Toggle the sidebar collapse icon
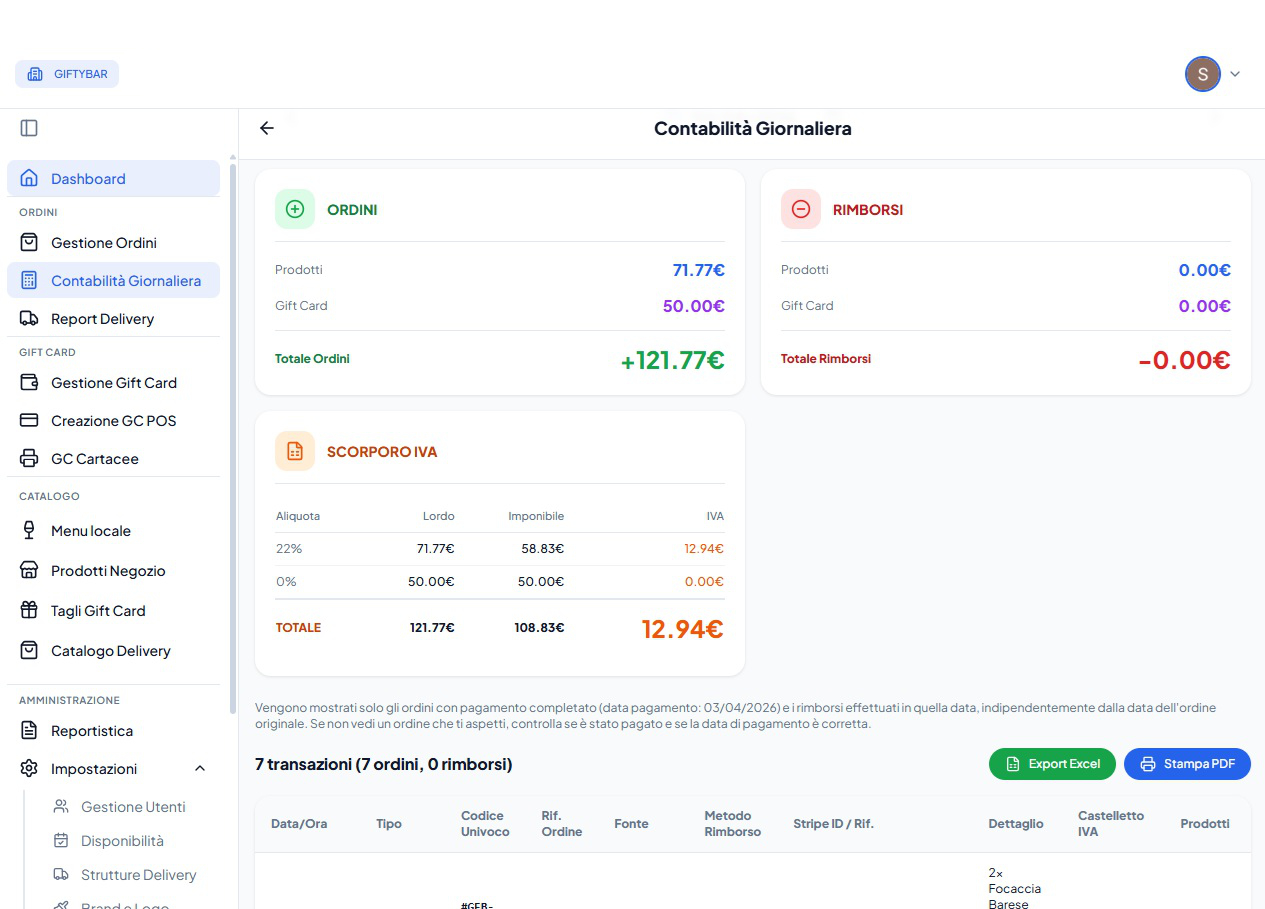 (29, 128)
